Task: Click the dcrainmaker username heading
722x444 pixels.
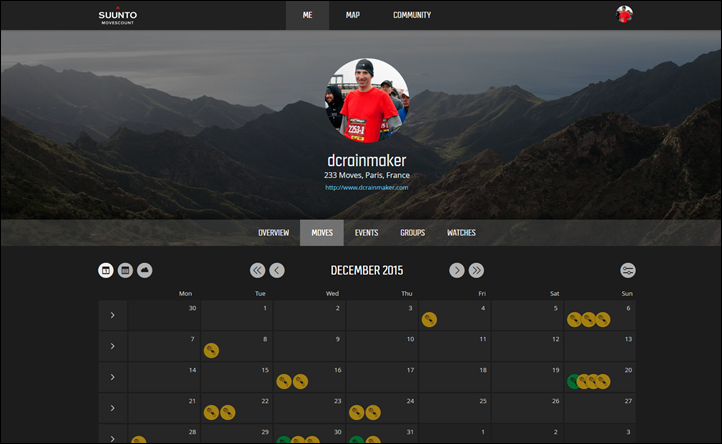Action: pyautogui.click(x=367, y=160)
